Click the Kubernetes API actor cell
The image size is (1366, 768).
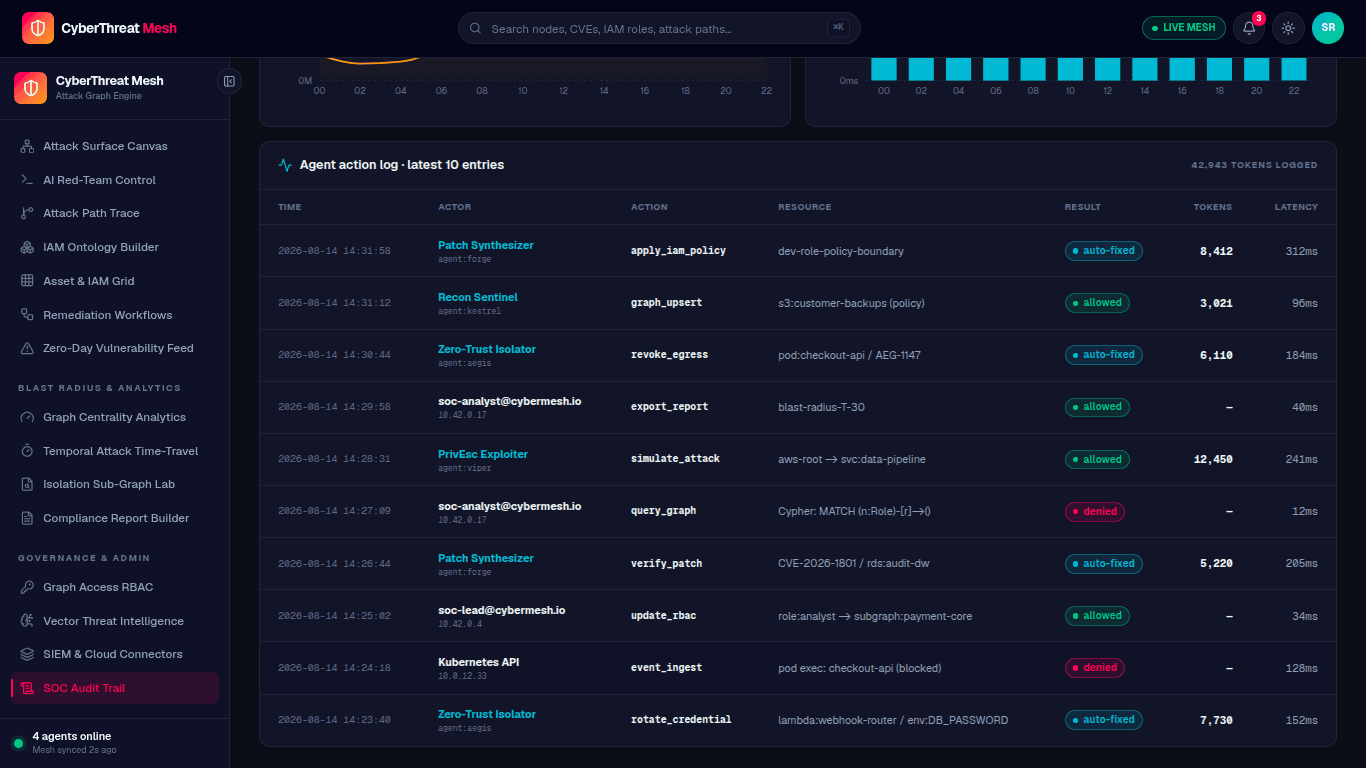point(478,662)
